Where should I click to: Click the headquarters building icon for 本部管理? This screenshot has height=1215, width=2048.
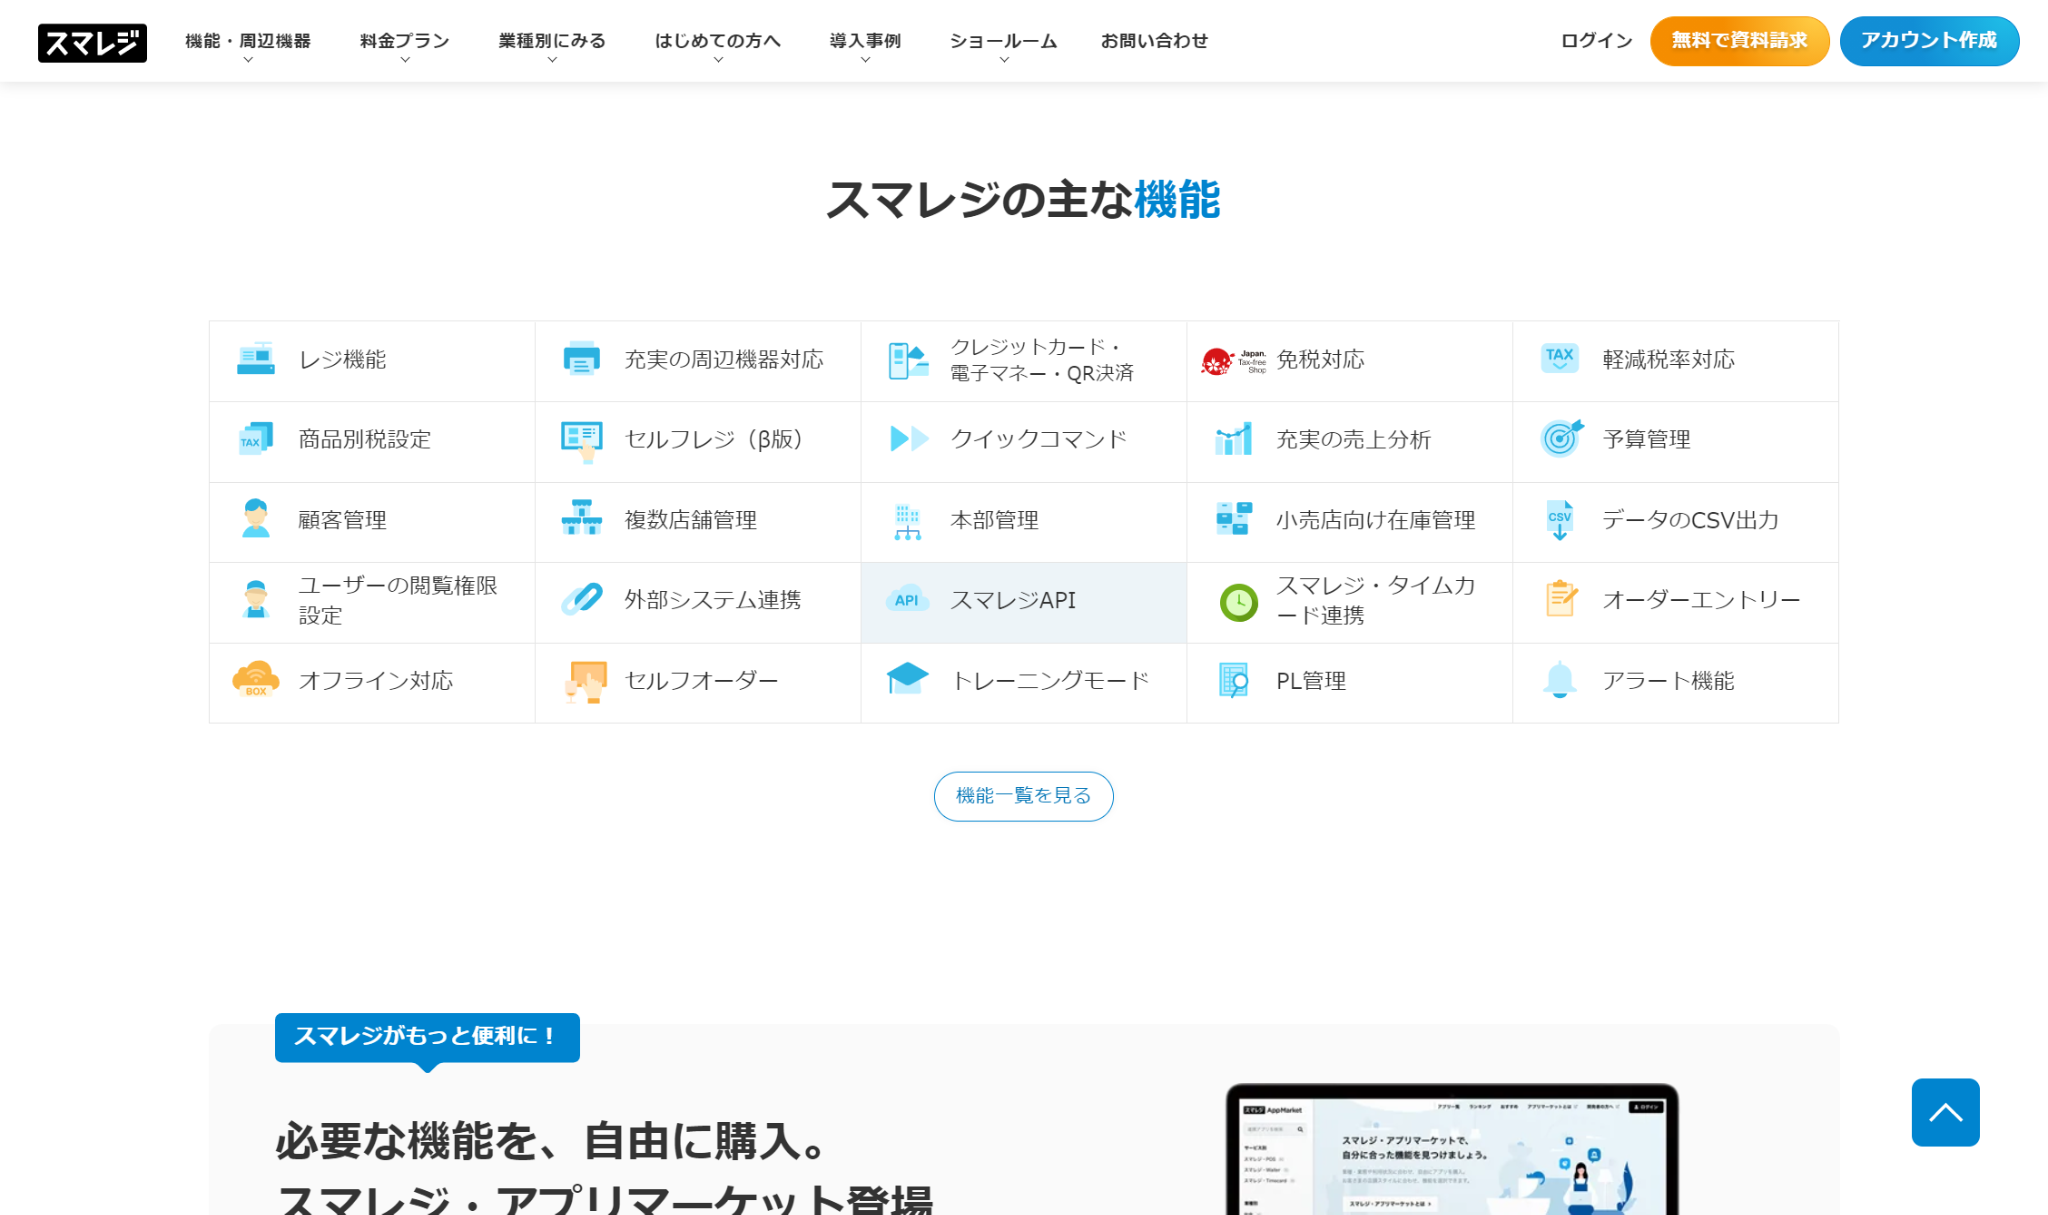[x=908, y=522]
